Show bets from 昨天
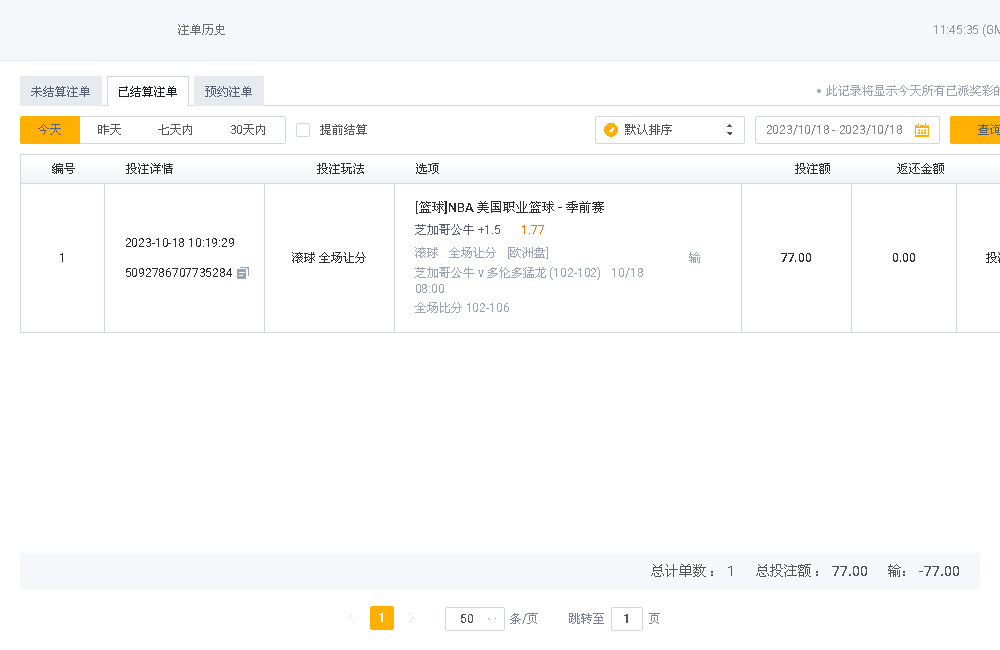This screenshot has width=1000, height=650. tap(109, 130)
